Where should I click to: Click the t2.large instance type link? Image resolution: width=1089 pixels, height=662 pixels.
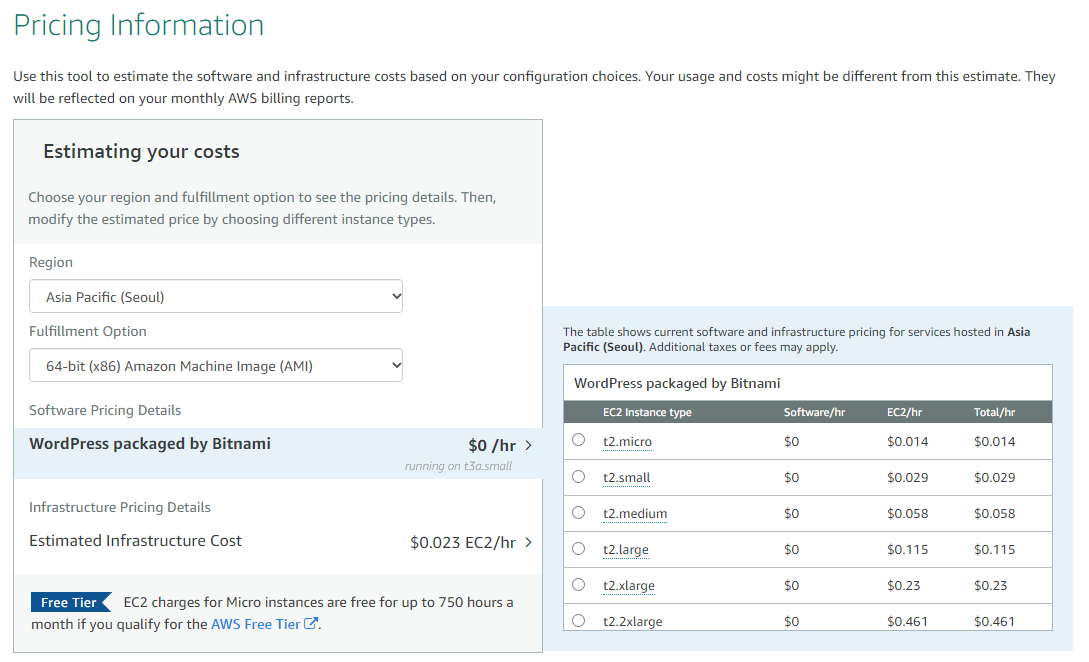(626, 550)
